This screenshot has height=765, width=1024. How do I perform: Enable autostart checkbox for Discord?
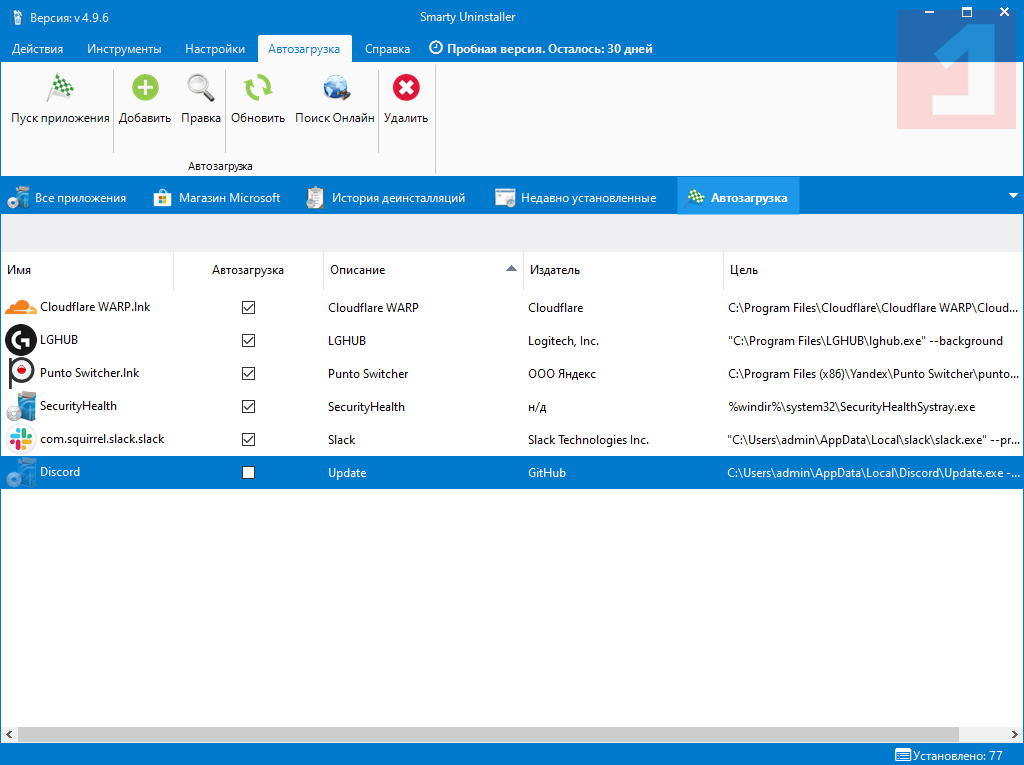(248, 472)
